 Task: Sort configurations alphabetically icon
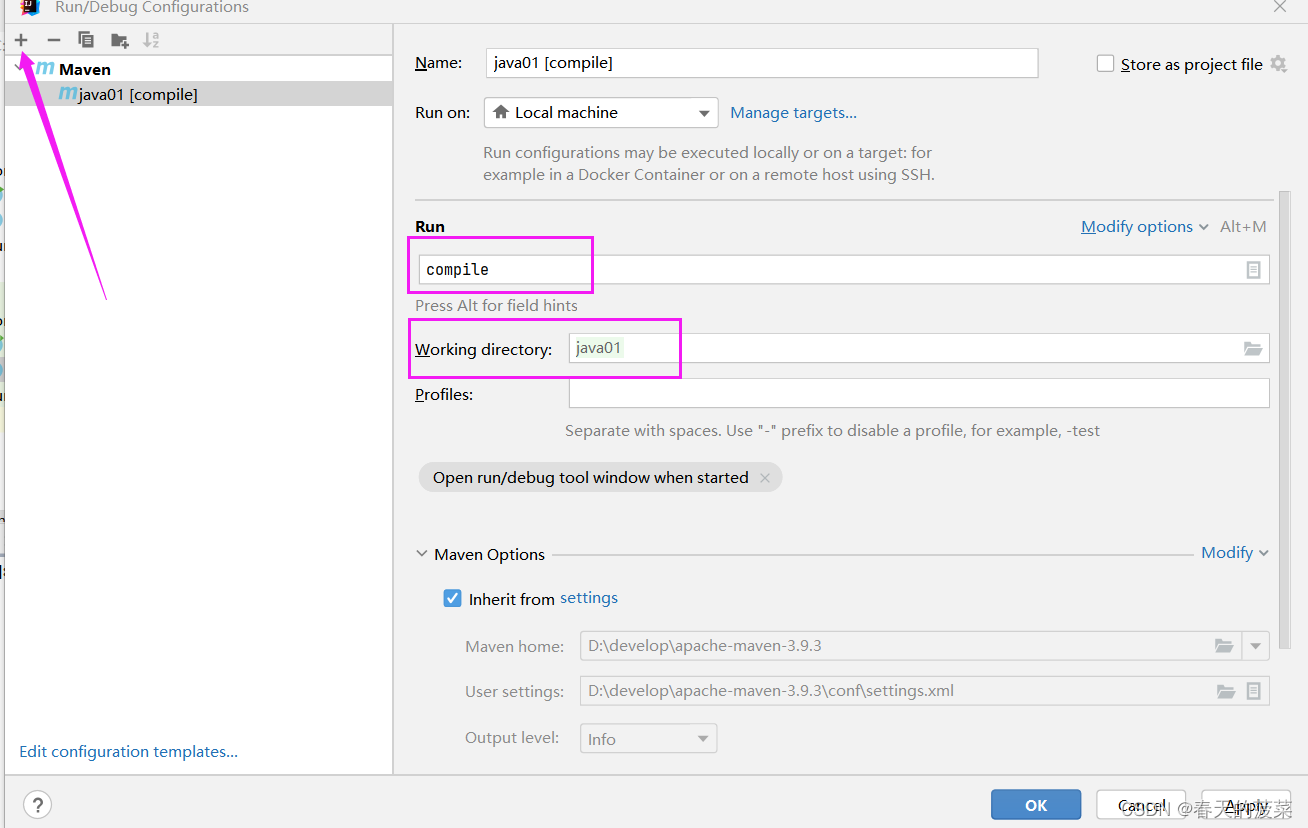pyautogui.click(x=151, y=40)
